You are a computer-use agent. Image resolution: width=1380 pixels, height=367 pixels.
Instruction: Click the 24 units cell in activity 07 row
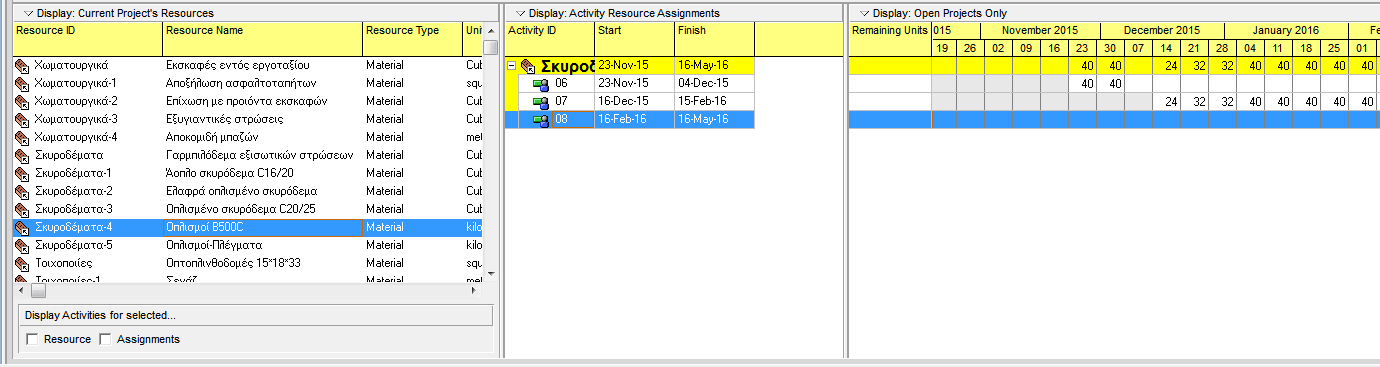pyautogui.click(x=1167, y=102)
